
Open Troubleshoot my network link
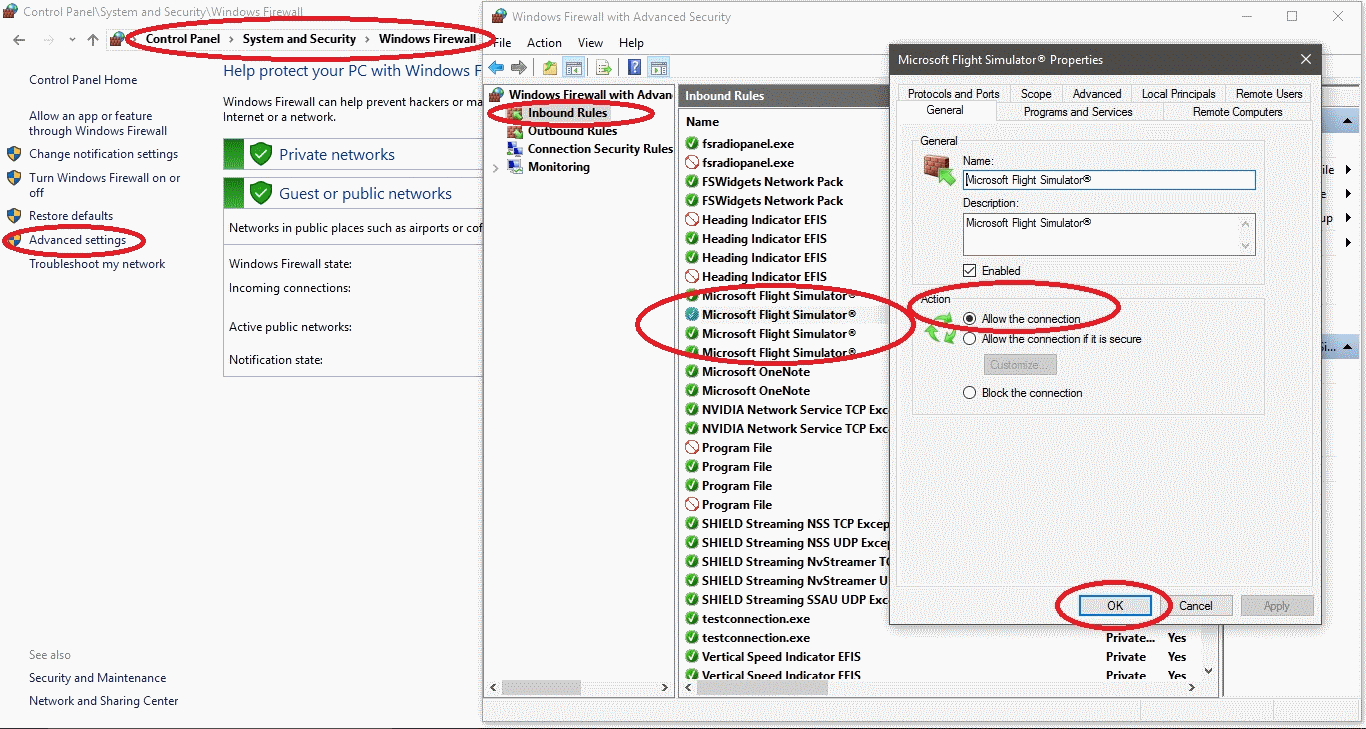[97, 264]
